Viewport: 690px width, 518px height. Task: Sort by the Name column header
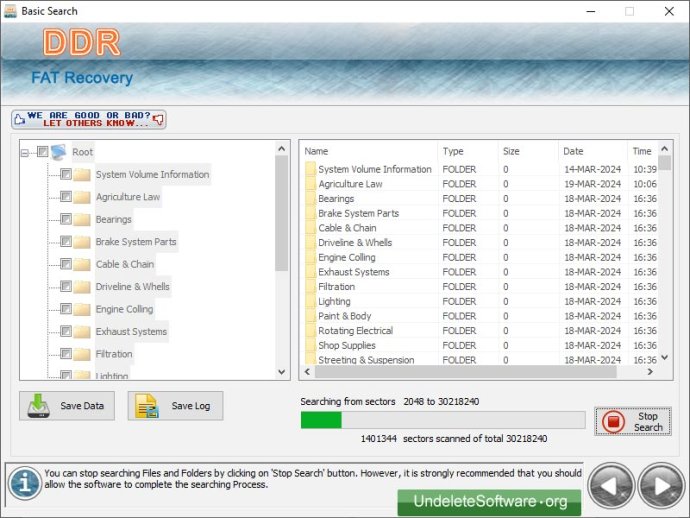[369, 151]
